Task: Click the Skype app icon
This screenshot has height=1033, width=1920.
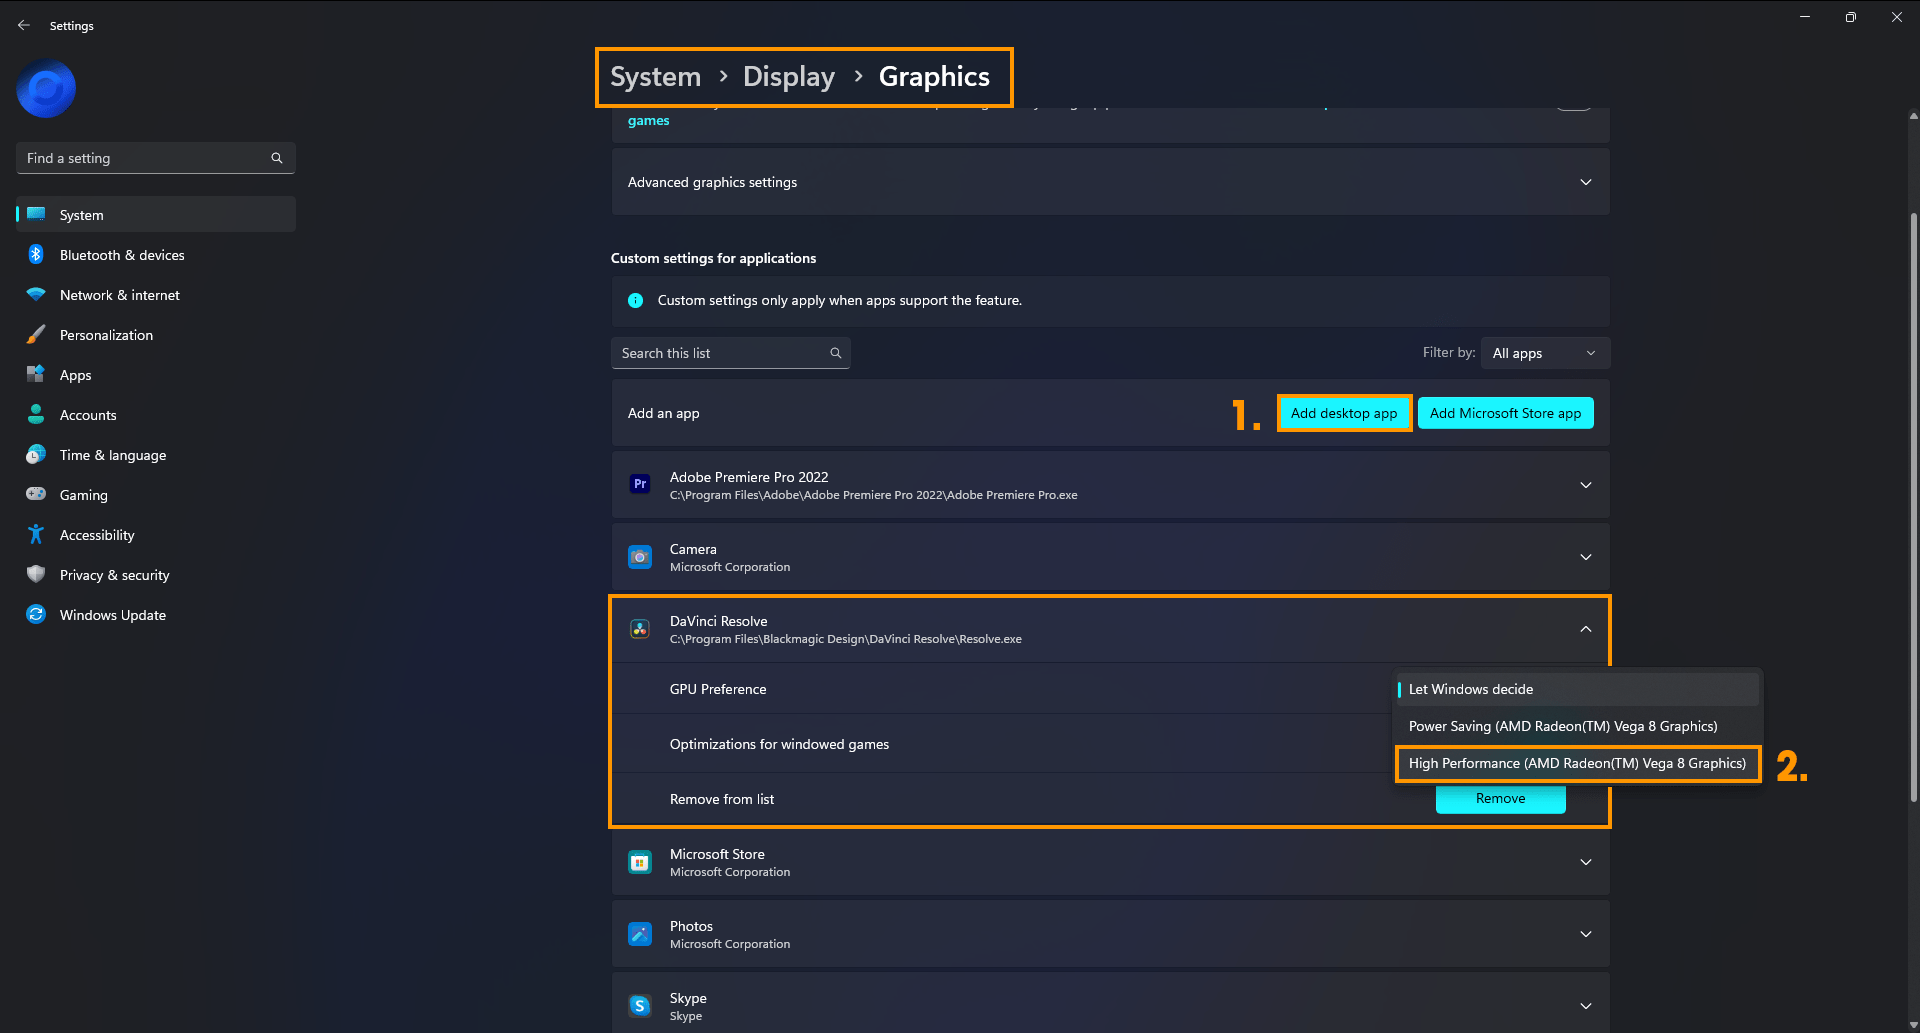Action: (x=640, y=1005)
